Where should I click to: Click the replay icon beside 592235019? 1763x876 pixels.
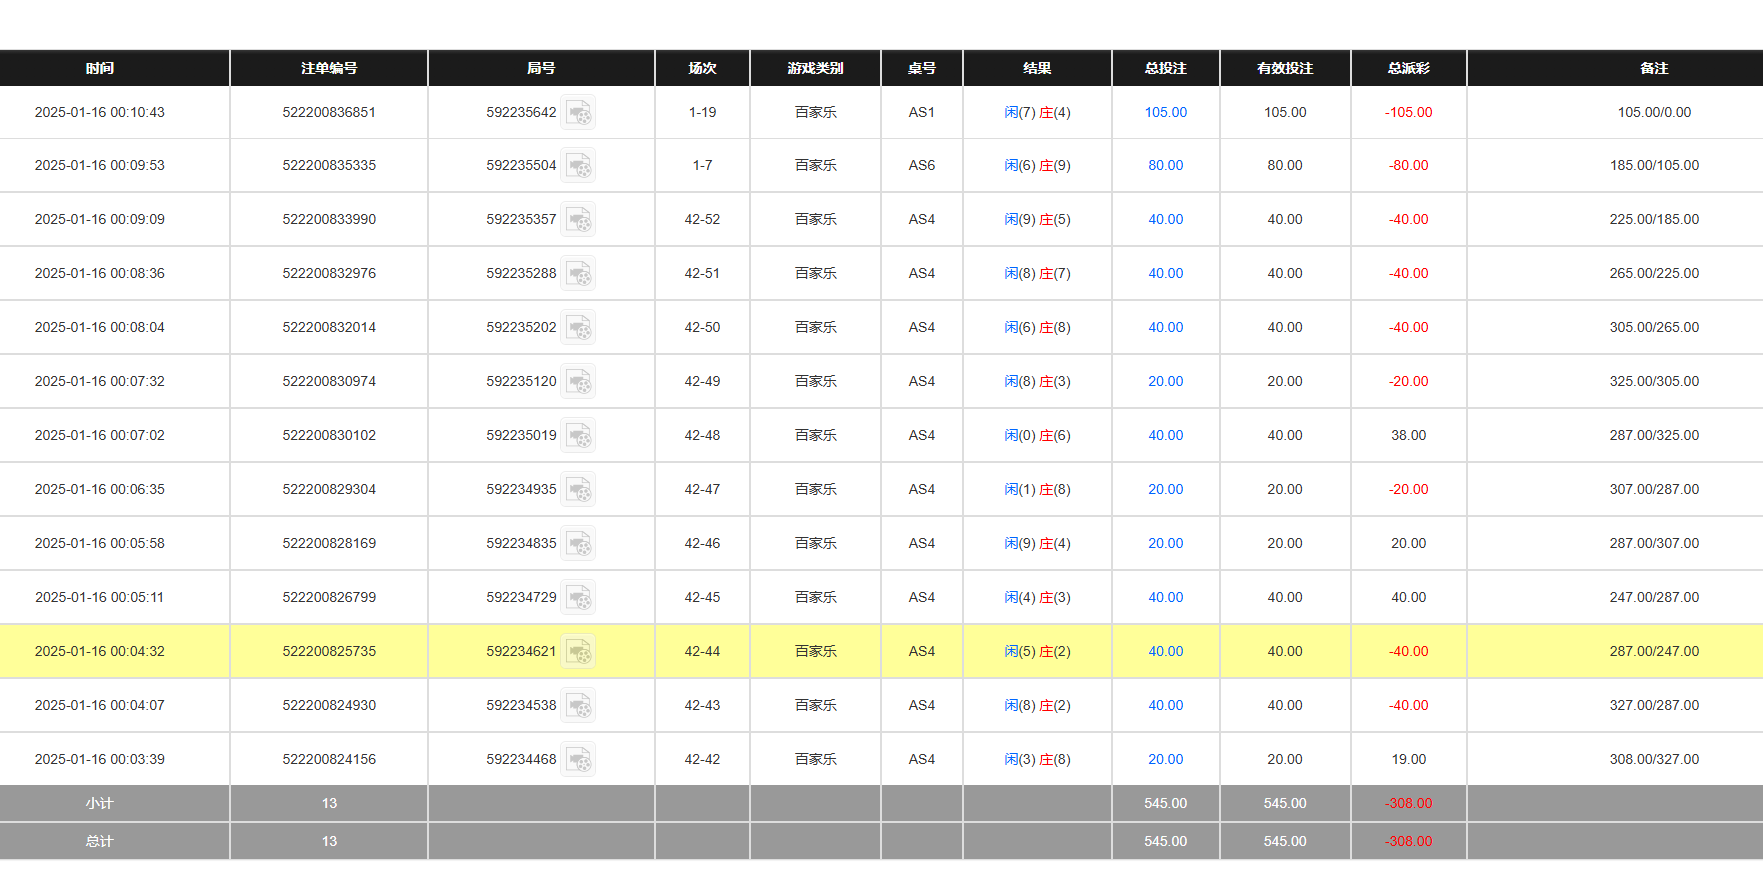coord(578,436)
